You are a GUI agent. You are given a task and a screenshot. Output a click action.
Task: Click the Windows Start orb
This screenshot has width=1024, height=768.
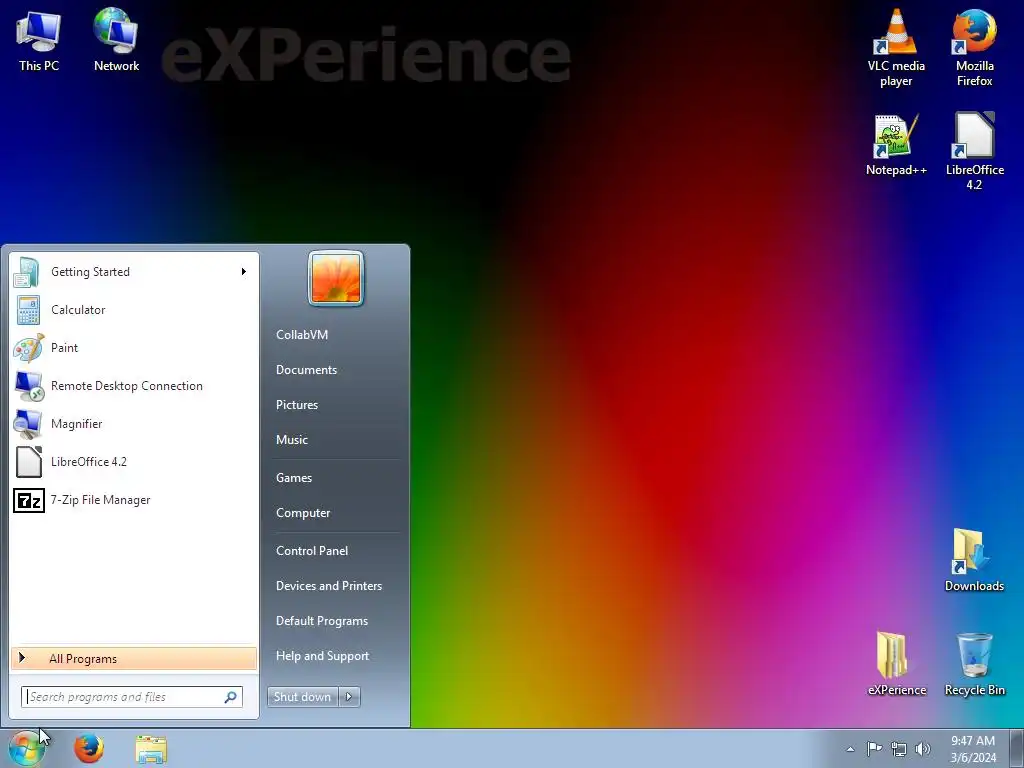(27, 748)
